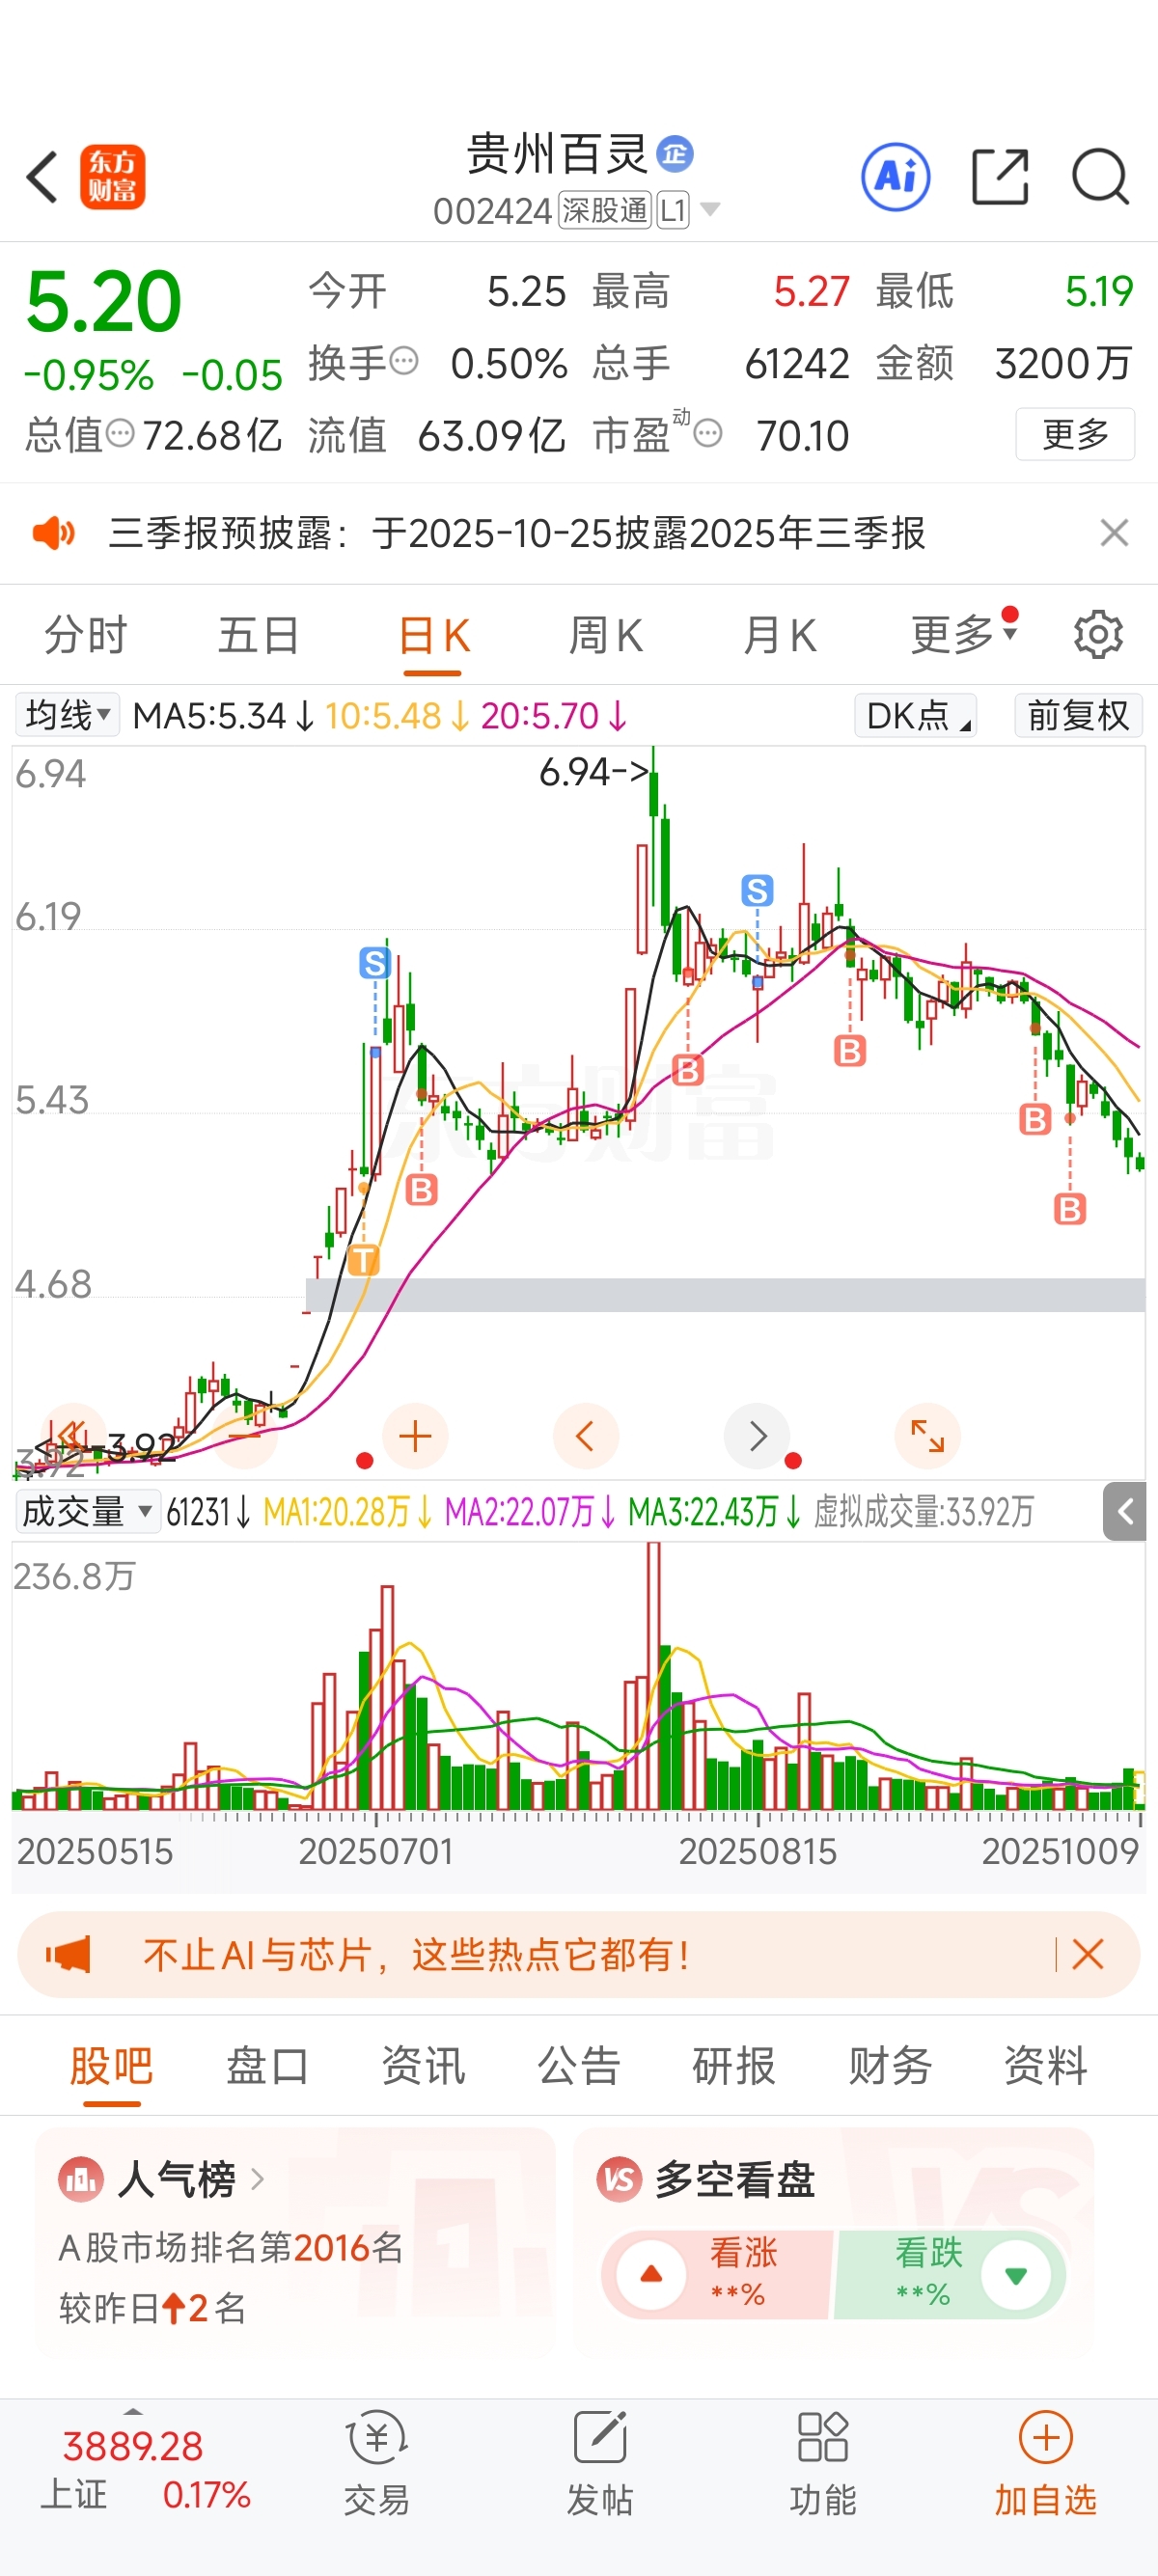This screenshot has width=1158, height=2576.
Task: Tap the second blue S signal marker
Action: click(x=757, y=890)
